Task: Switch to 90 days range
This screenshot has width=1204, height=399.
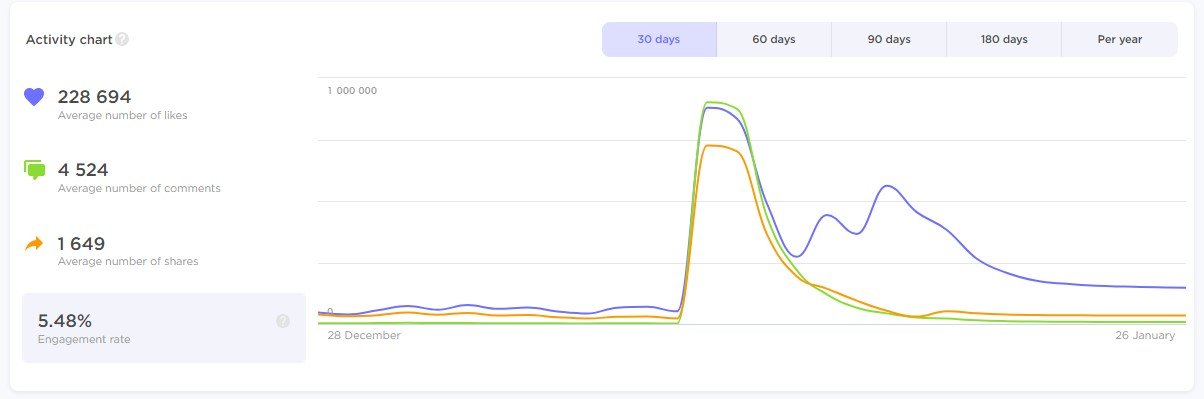Action: point(889,40)
